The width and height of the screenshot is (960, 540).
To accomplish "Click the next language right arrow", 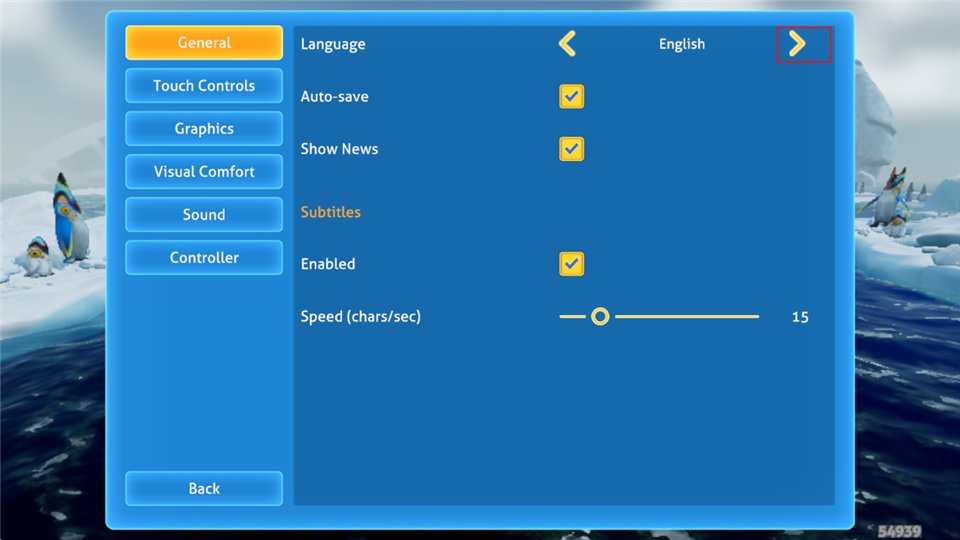I will (x=797, y=44).
